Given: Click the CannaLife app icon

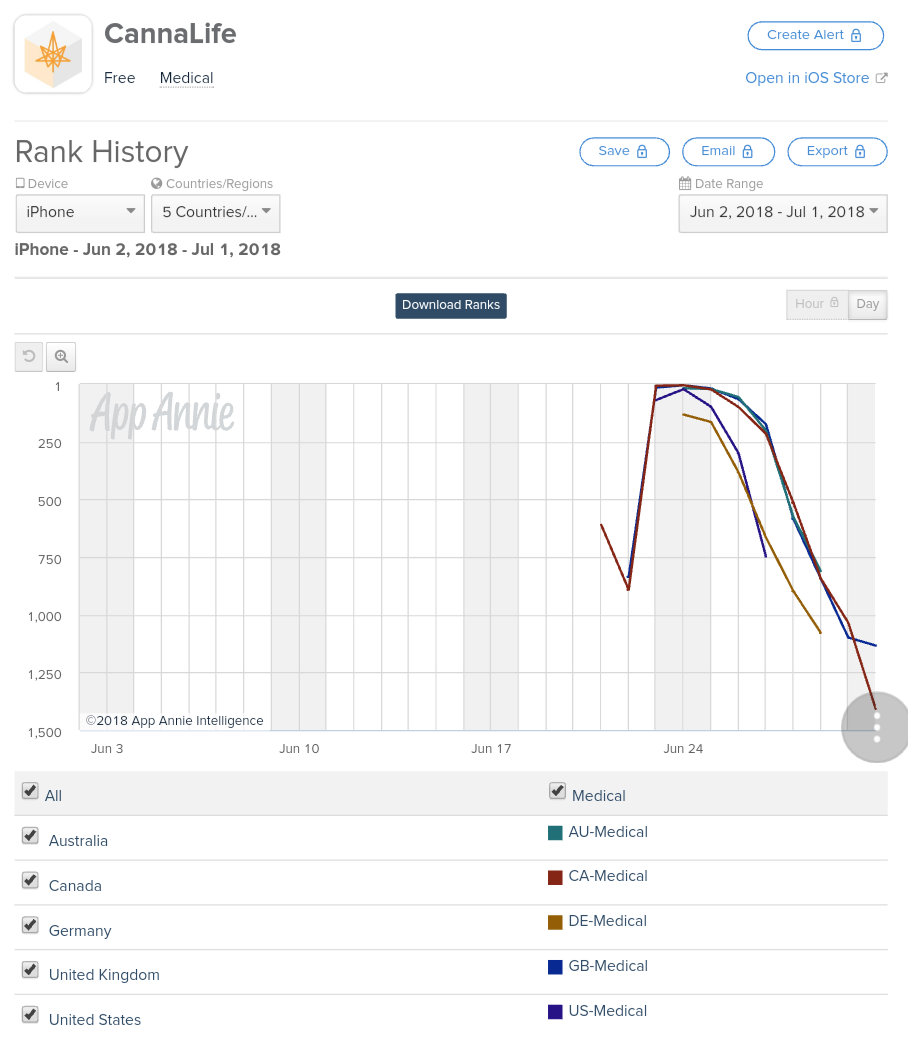Looking at the screenshot, I should [x=54, y=55].
